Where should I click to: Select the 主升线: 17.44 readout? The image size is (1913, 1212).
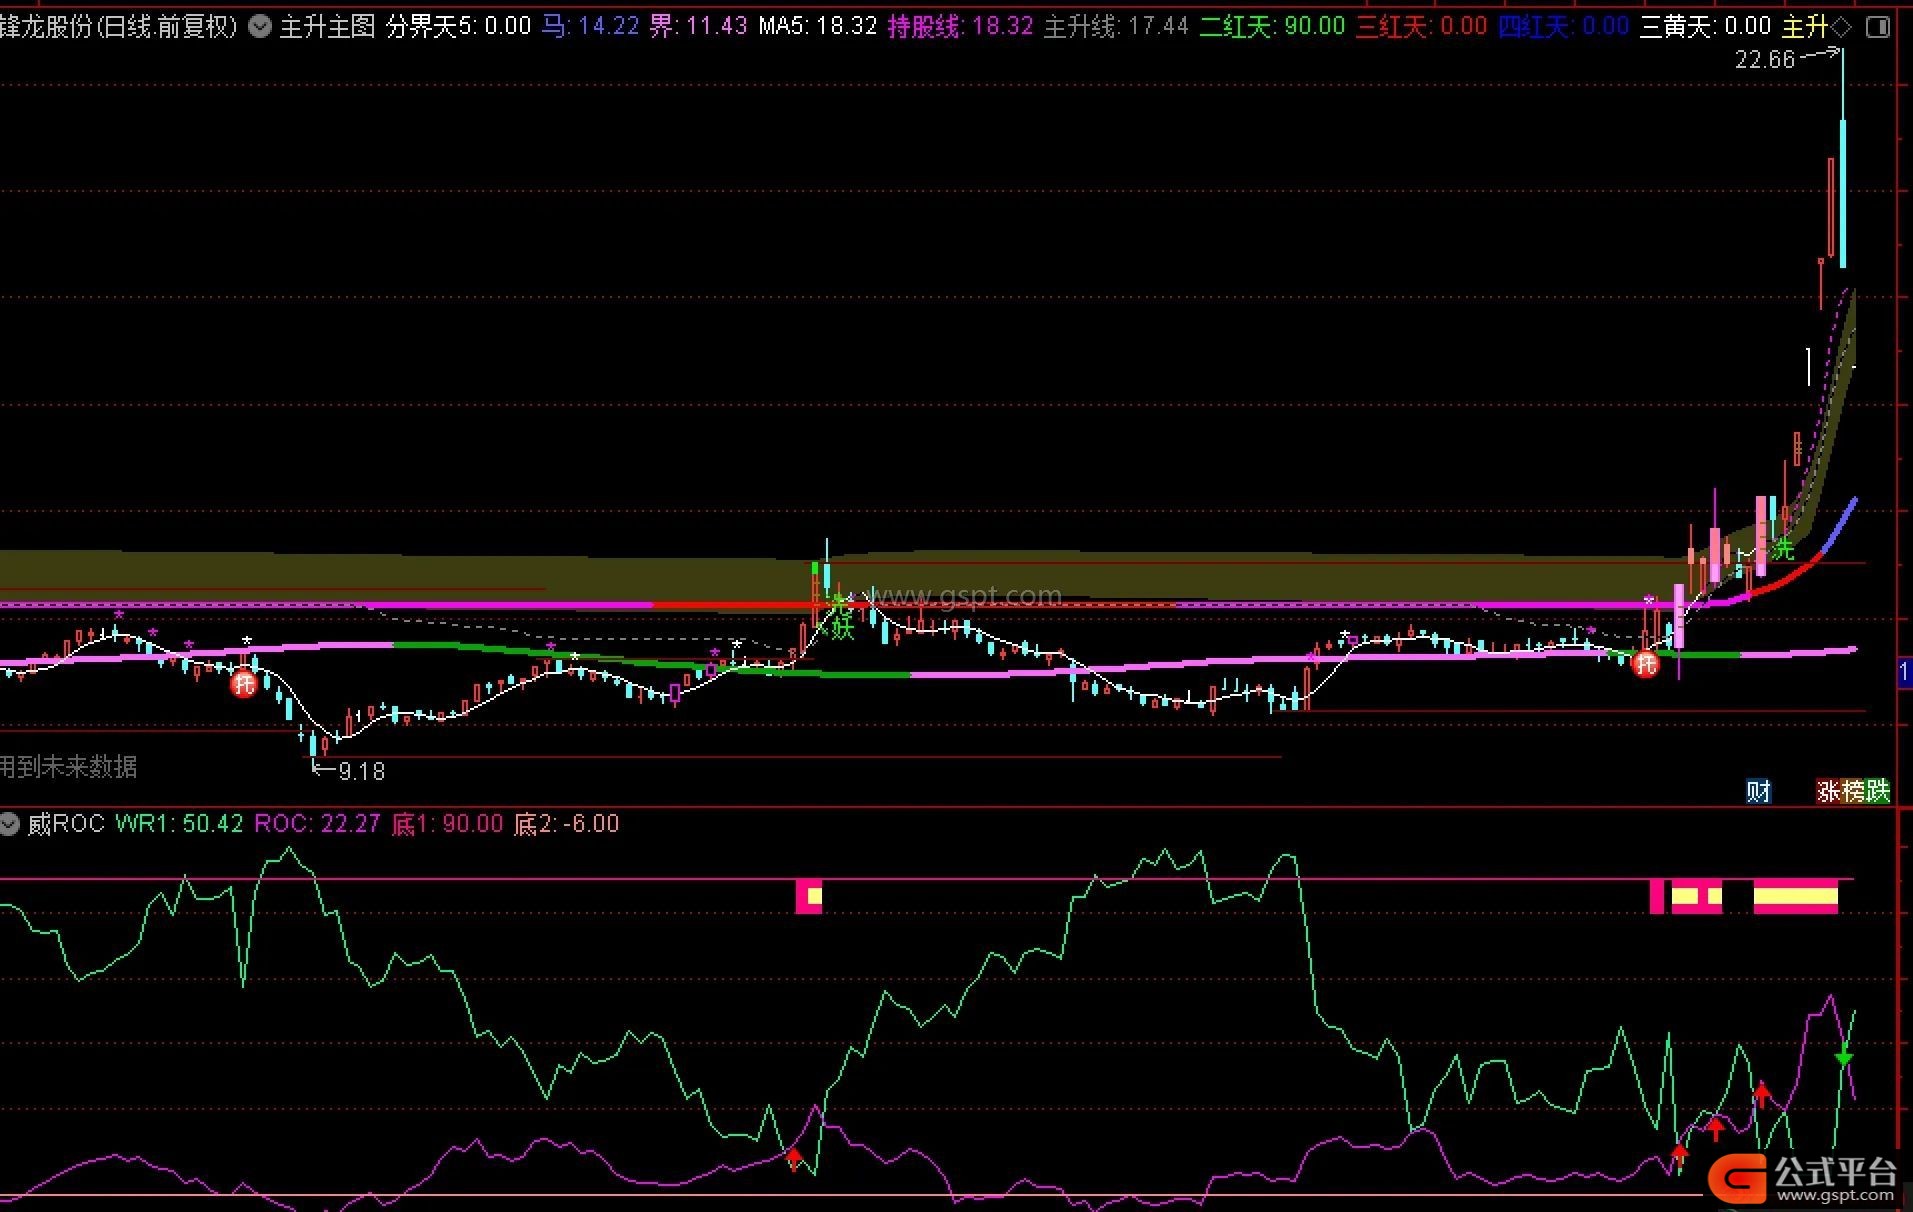[1116, 27]
